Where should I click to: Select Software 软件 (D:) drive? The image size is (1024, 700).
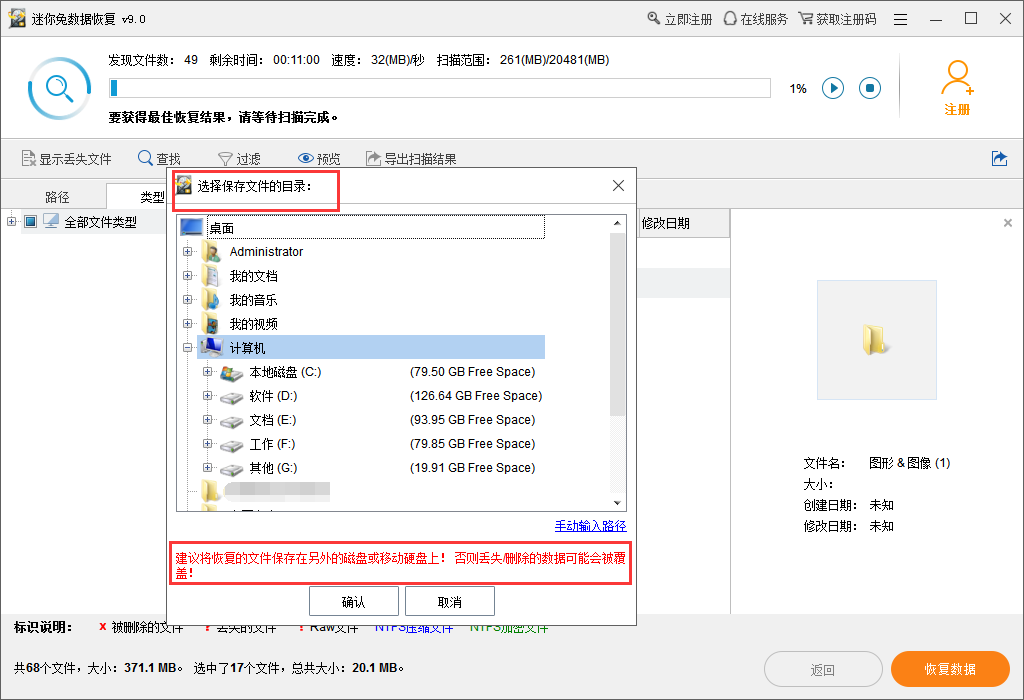[273, 396]
